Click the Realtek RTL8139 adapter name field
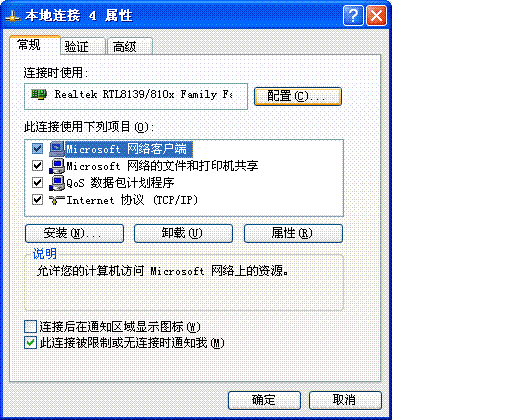 [x=136, y=96]
